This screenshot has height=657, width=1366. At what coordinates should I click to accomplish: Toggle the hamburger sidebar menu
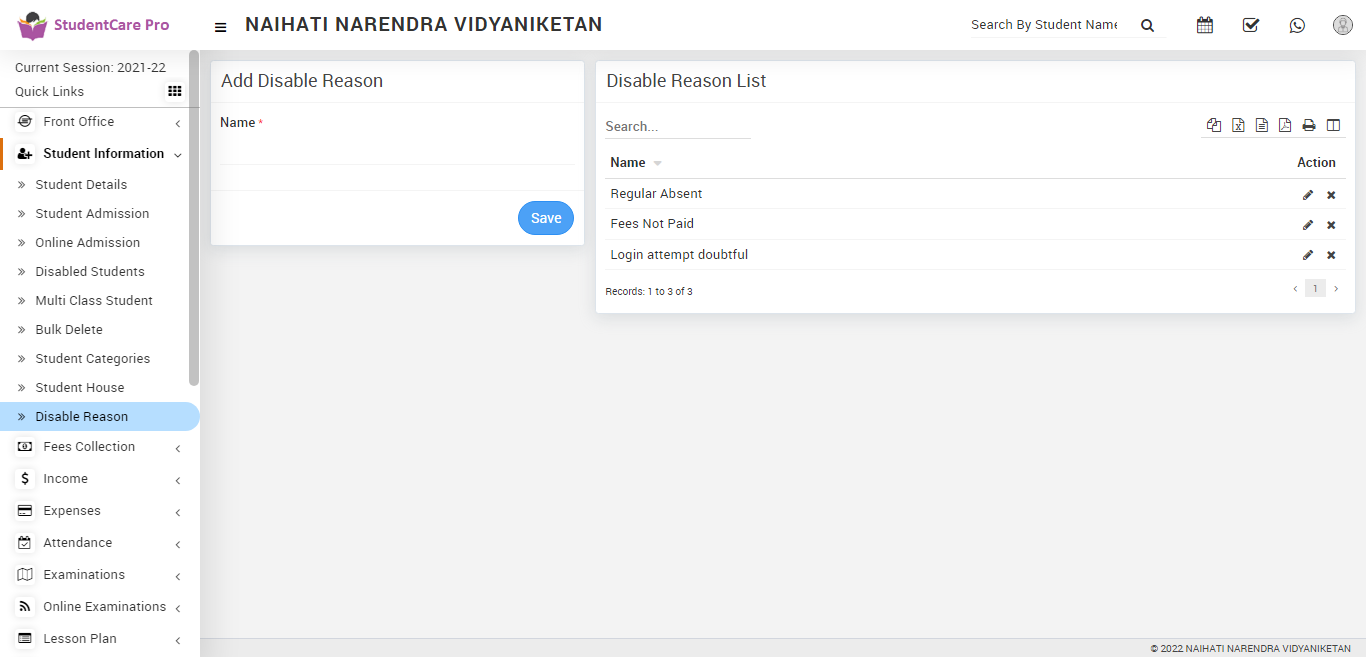(x=221, y=27)
